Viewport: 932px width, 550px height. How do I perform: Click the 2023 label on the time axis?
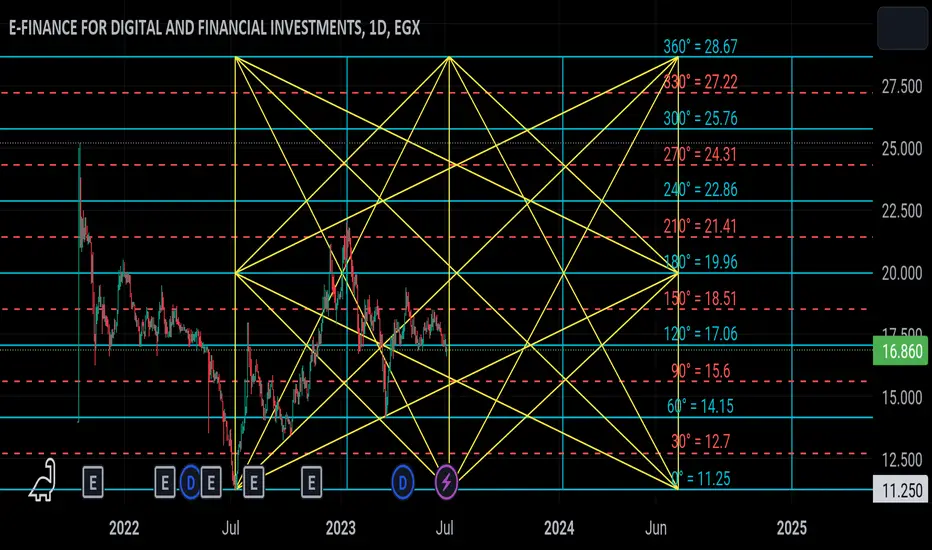(x=341, y=528)
